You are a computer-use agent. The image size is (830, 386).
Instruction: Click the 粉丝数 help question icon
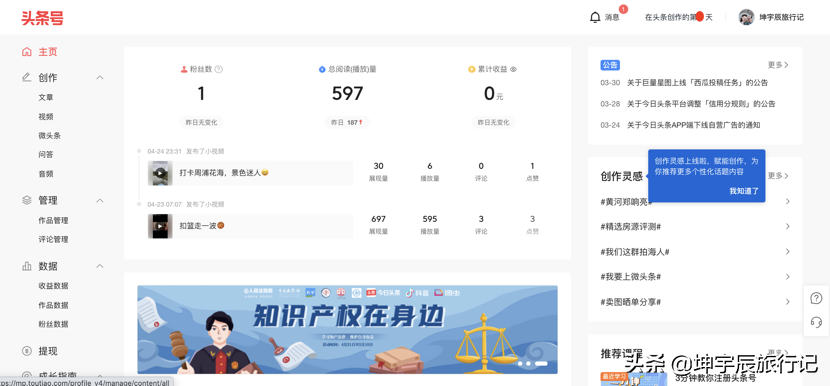pyautogui.click(x=219, y=69)
